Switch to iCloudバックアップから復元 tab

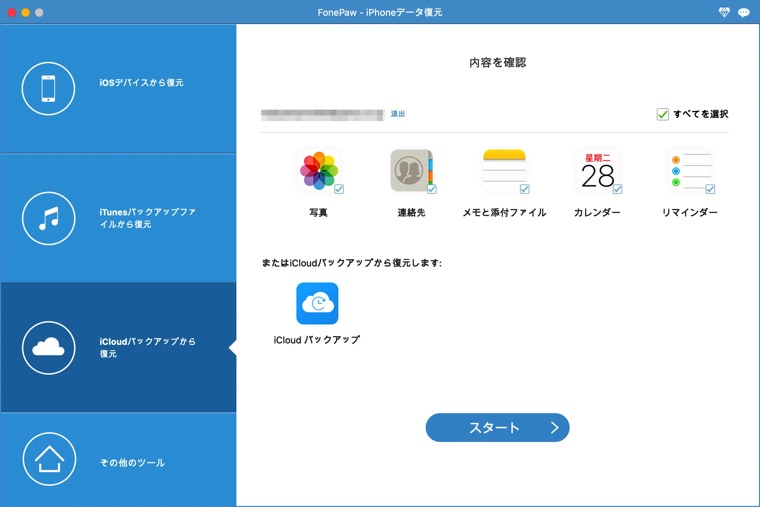pyautogui.click(x=118, y=348)
